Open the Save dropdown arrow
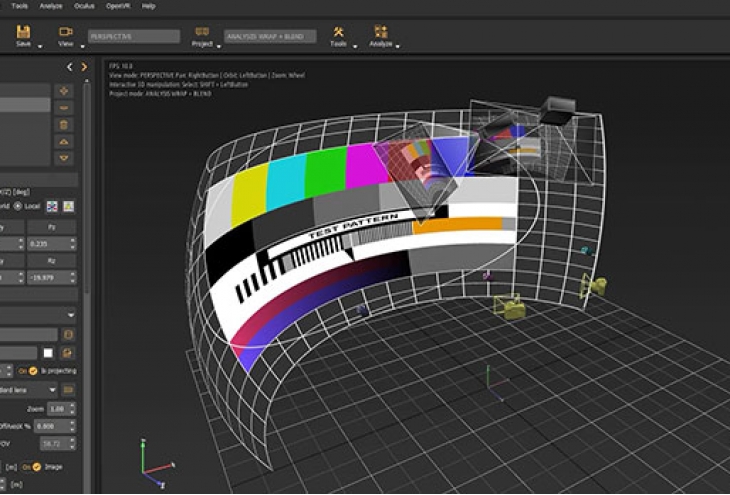Viewport: 730px width, 495px height. (40, 46)
